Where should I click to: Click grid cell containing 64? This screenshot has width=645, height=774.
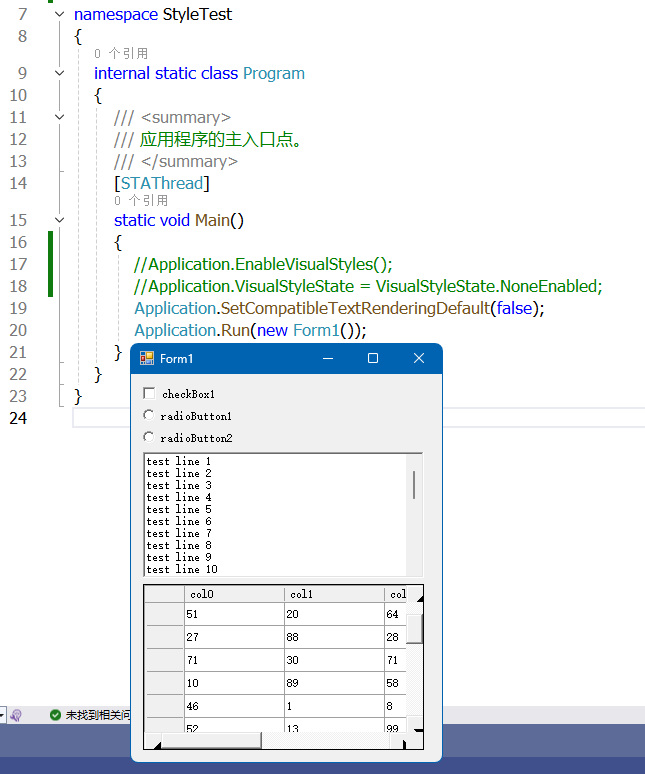(x=396, y=614)
